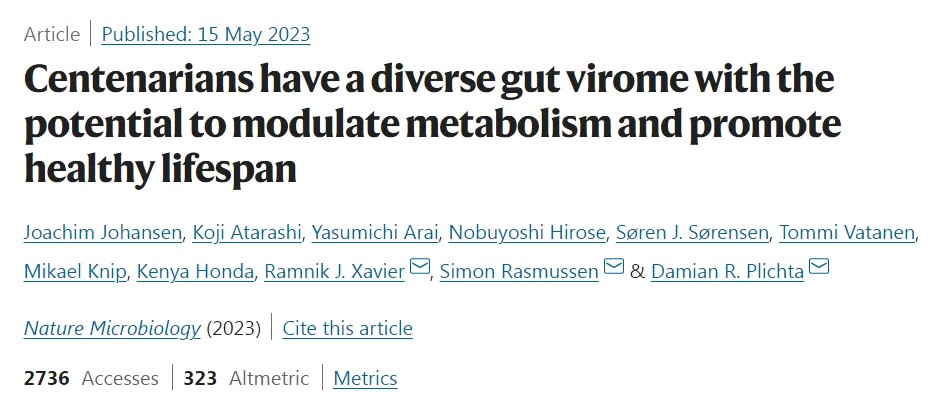Click the envelope icon next to Simon Rasmussen
Screen dimensions: 948x405
click(x=614, y=266)
